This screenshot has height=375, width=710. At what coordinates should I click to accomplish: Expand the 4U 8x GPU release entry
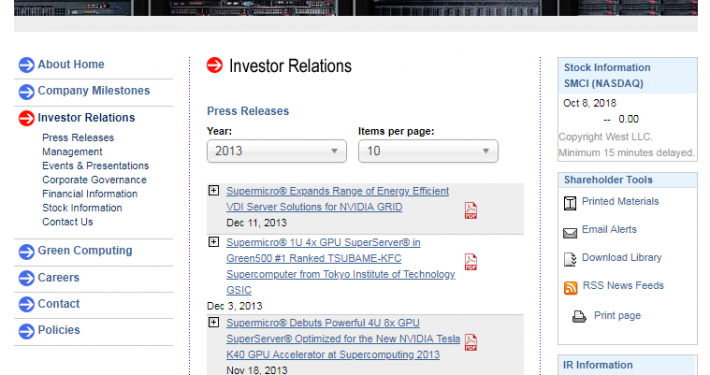coord(214,322)
